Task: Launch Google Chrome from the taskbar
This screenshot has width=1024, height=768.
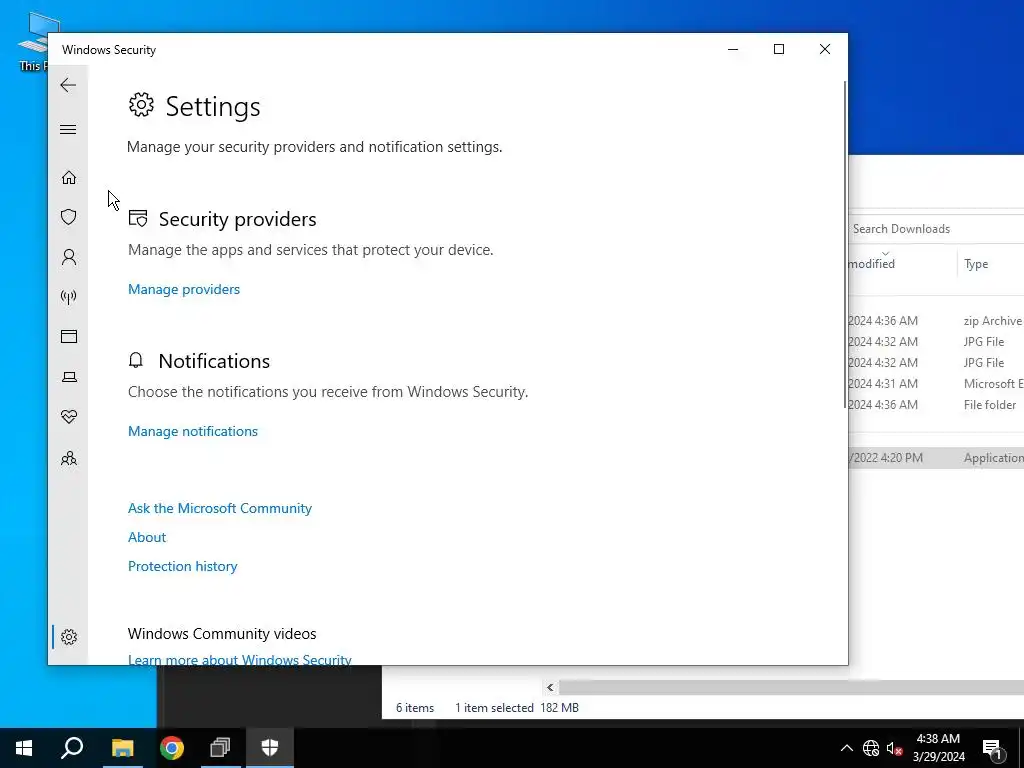Action: 172,748
